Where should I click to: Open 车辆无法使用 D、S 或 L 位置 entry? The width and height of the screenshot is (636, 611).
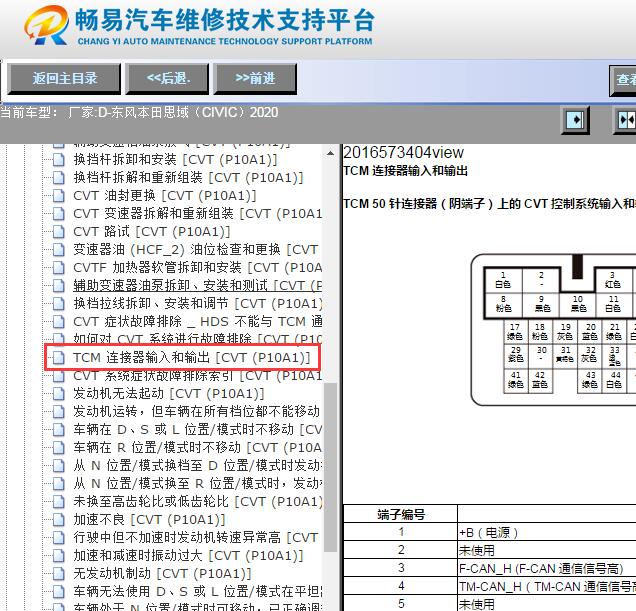pyautogui.click(x=198, y=592)
